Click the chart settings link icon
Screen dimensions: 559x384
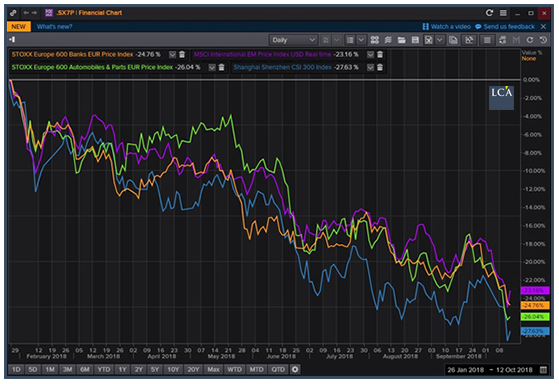click(x=502, y=40)
